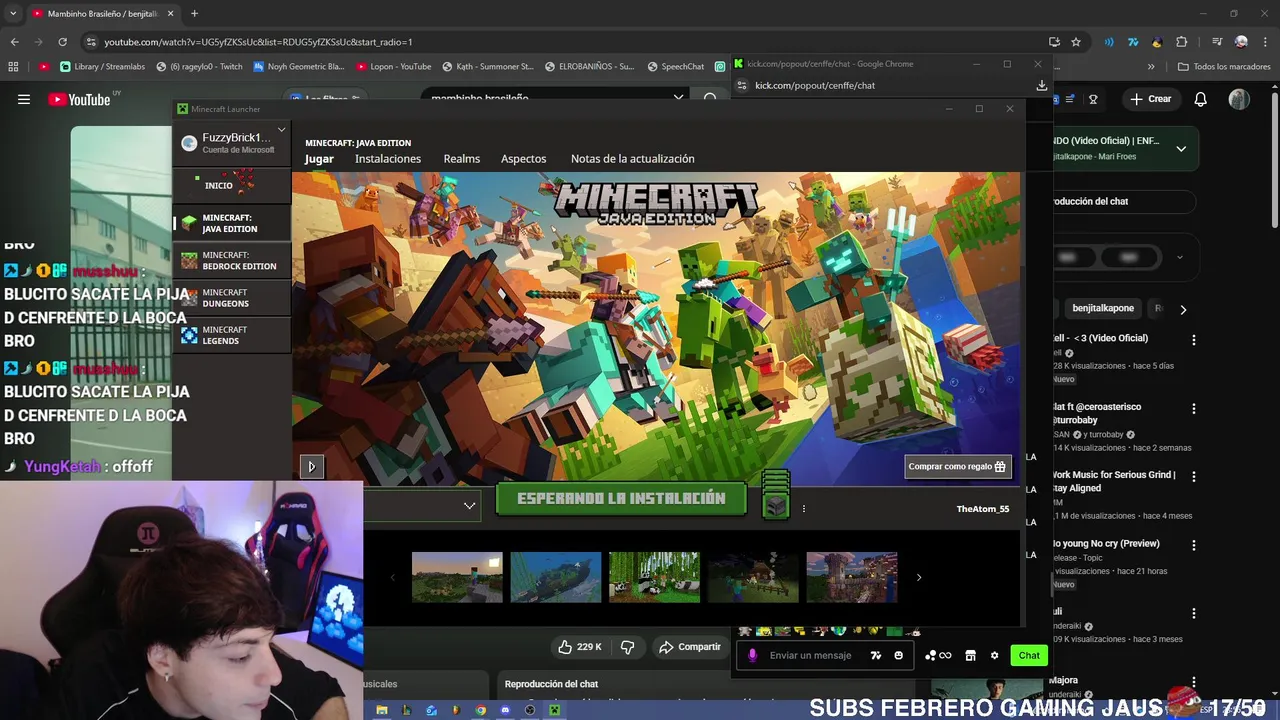Click the Crear button on YouTube
This screenshot has height=720, width=1280.
click(1150, 99)
